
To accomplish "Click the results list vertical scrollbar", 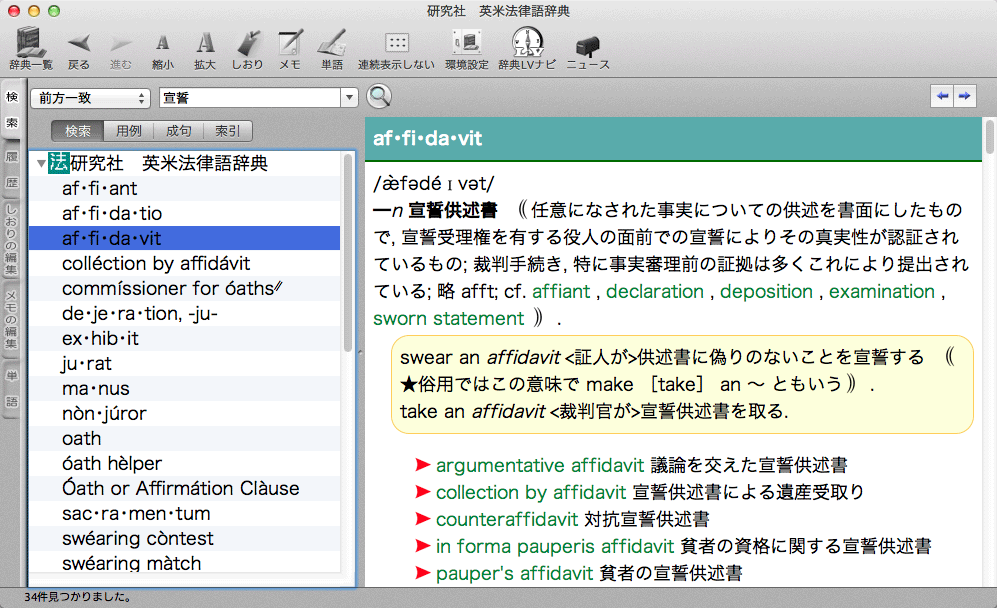I will coord(348,253).
